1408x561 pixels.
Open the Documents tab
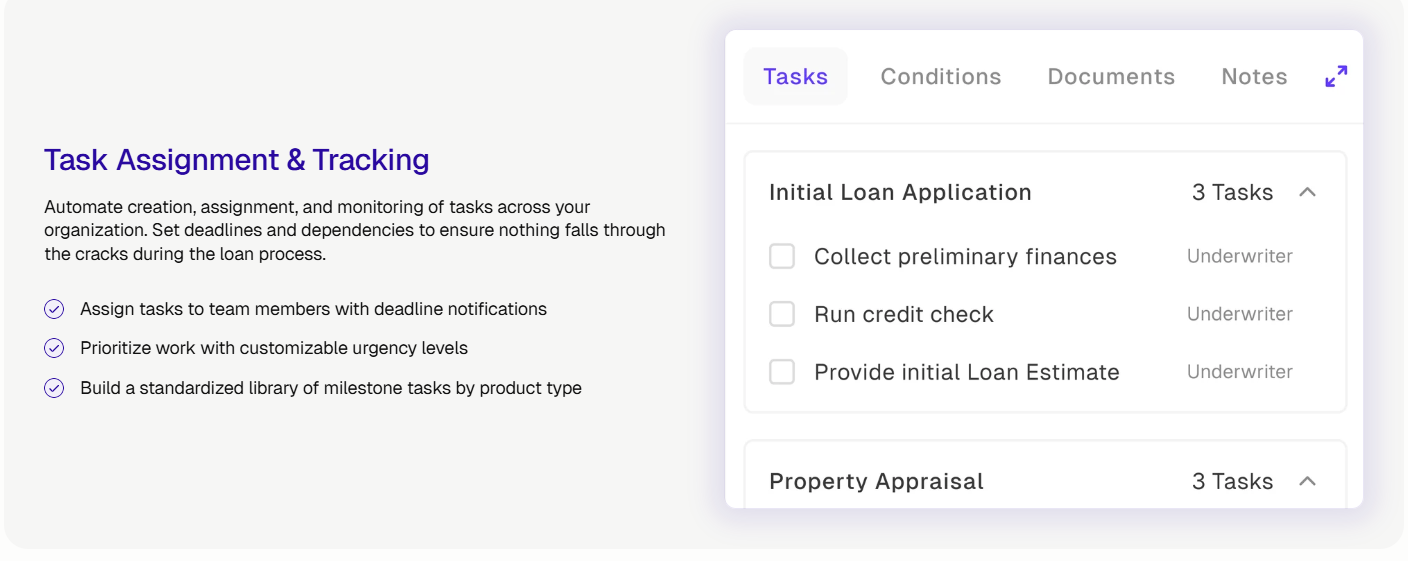(x=1111, y=77)
